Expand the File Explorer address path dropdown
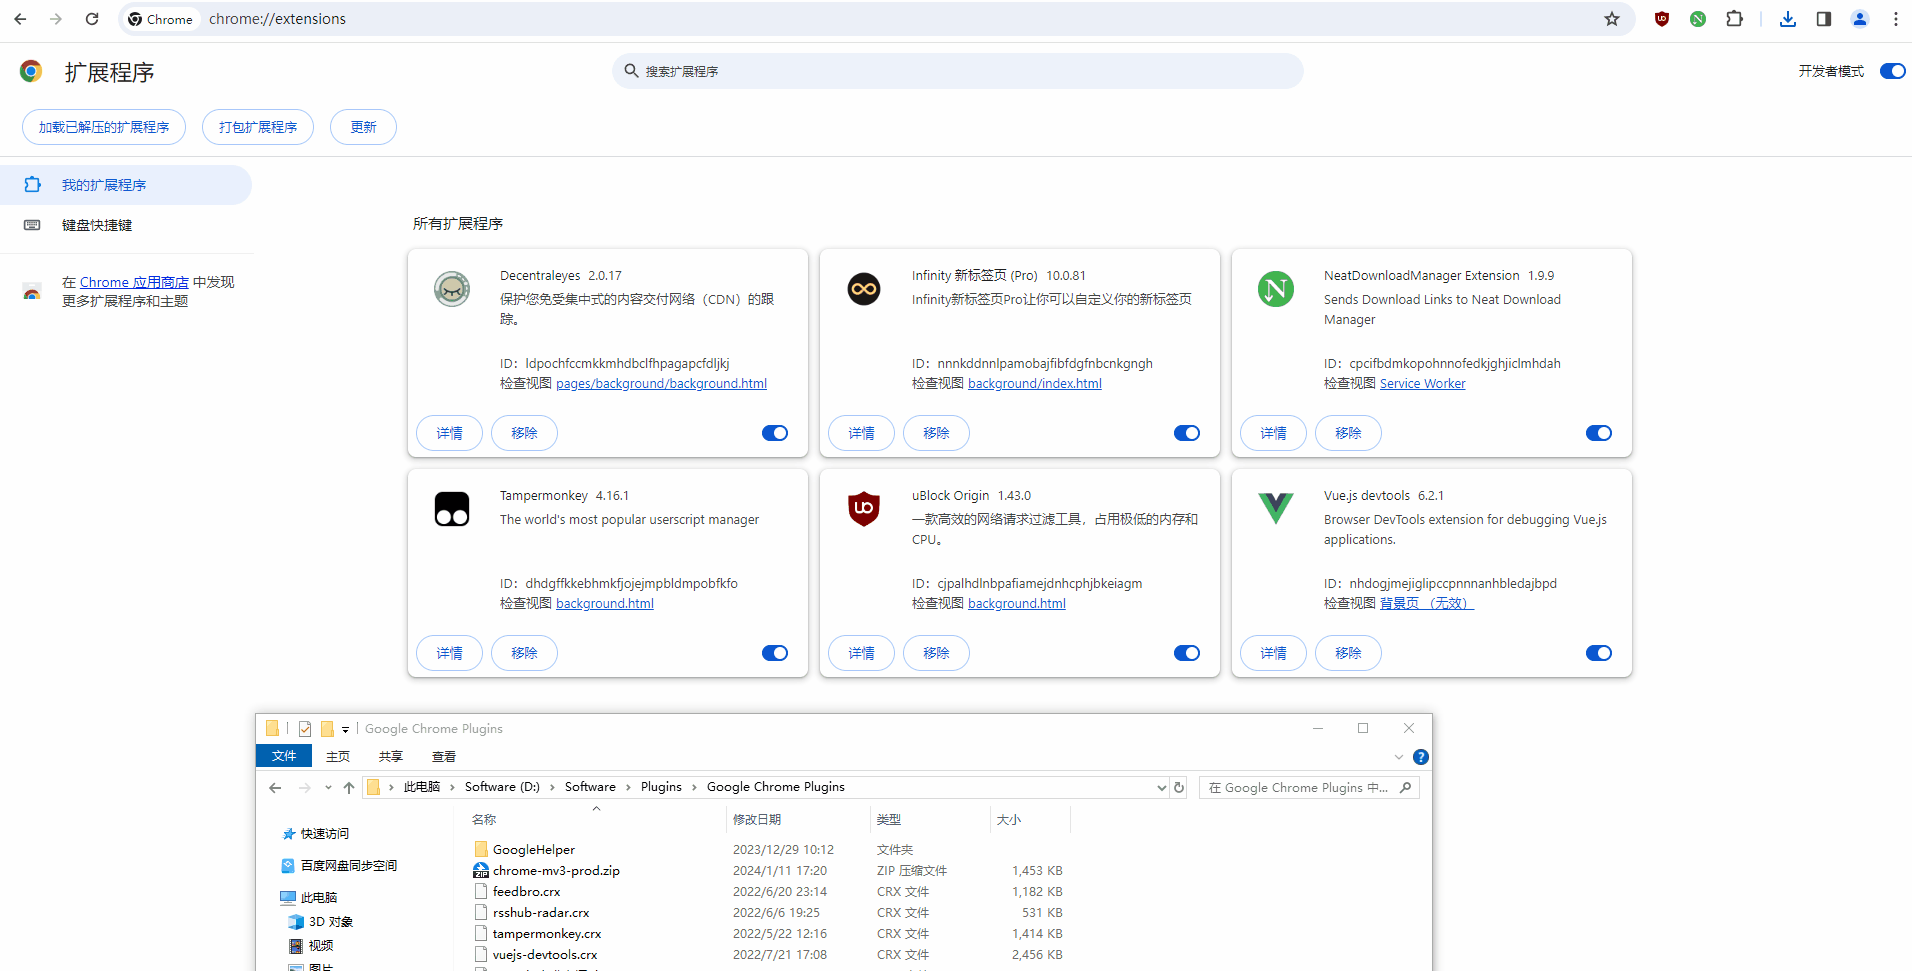The image size is (1912, 971). tap(1161, 788)
